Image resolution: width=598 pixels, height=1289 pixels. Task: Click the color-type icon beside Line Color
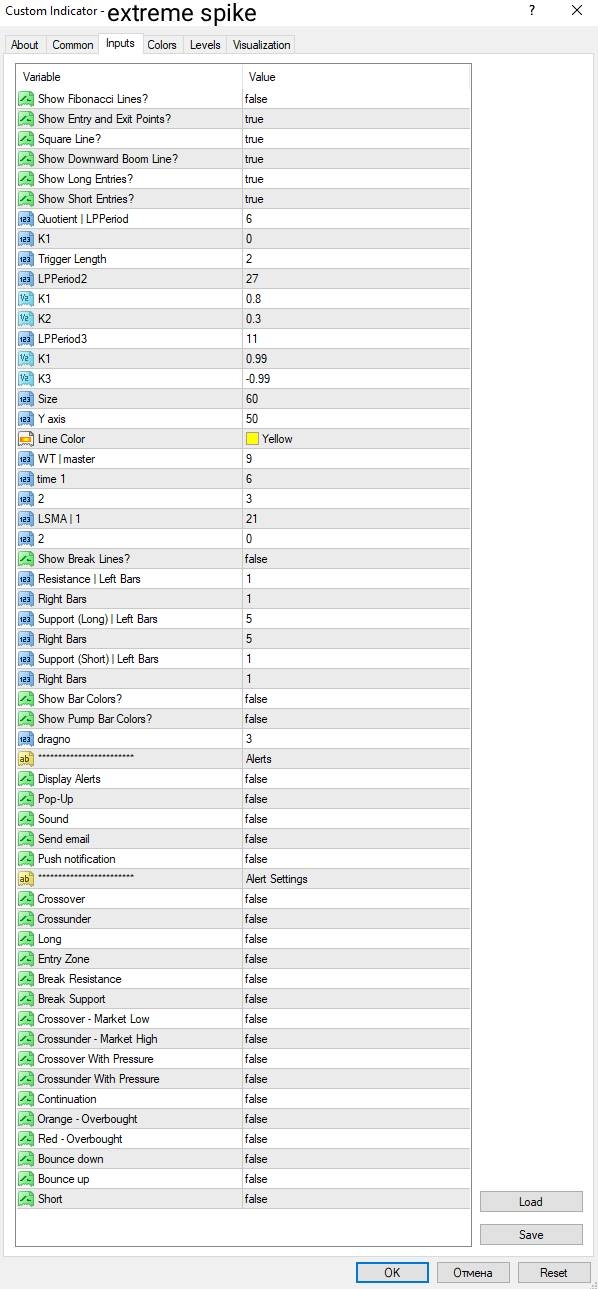pos(26,439)
